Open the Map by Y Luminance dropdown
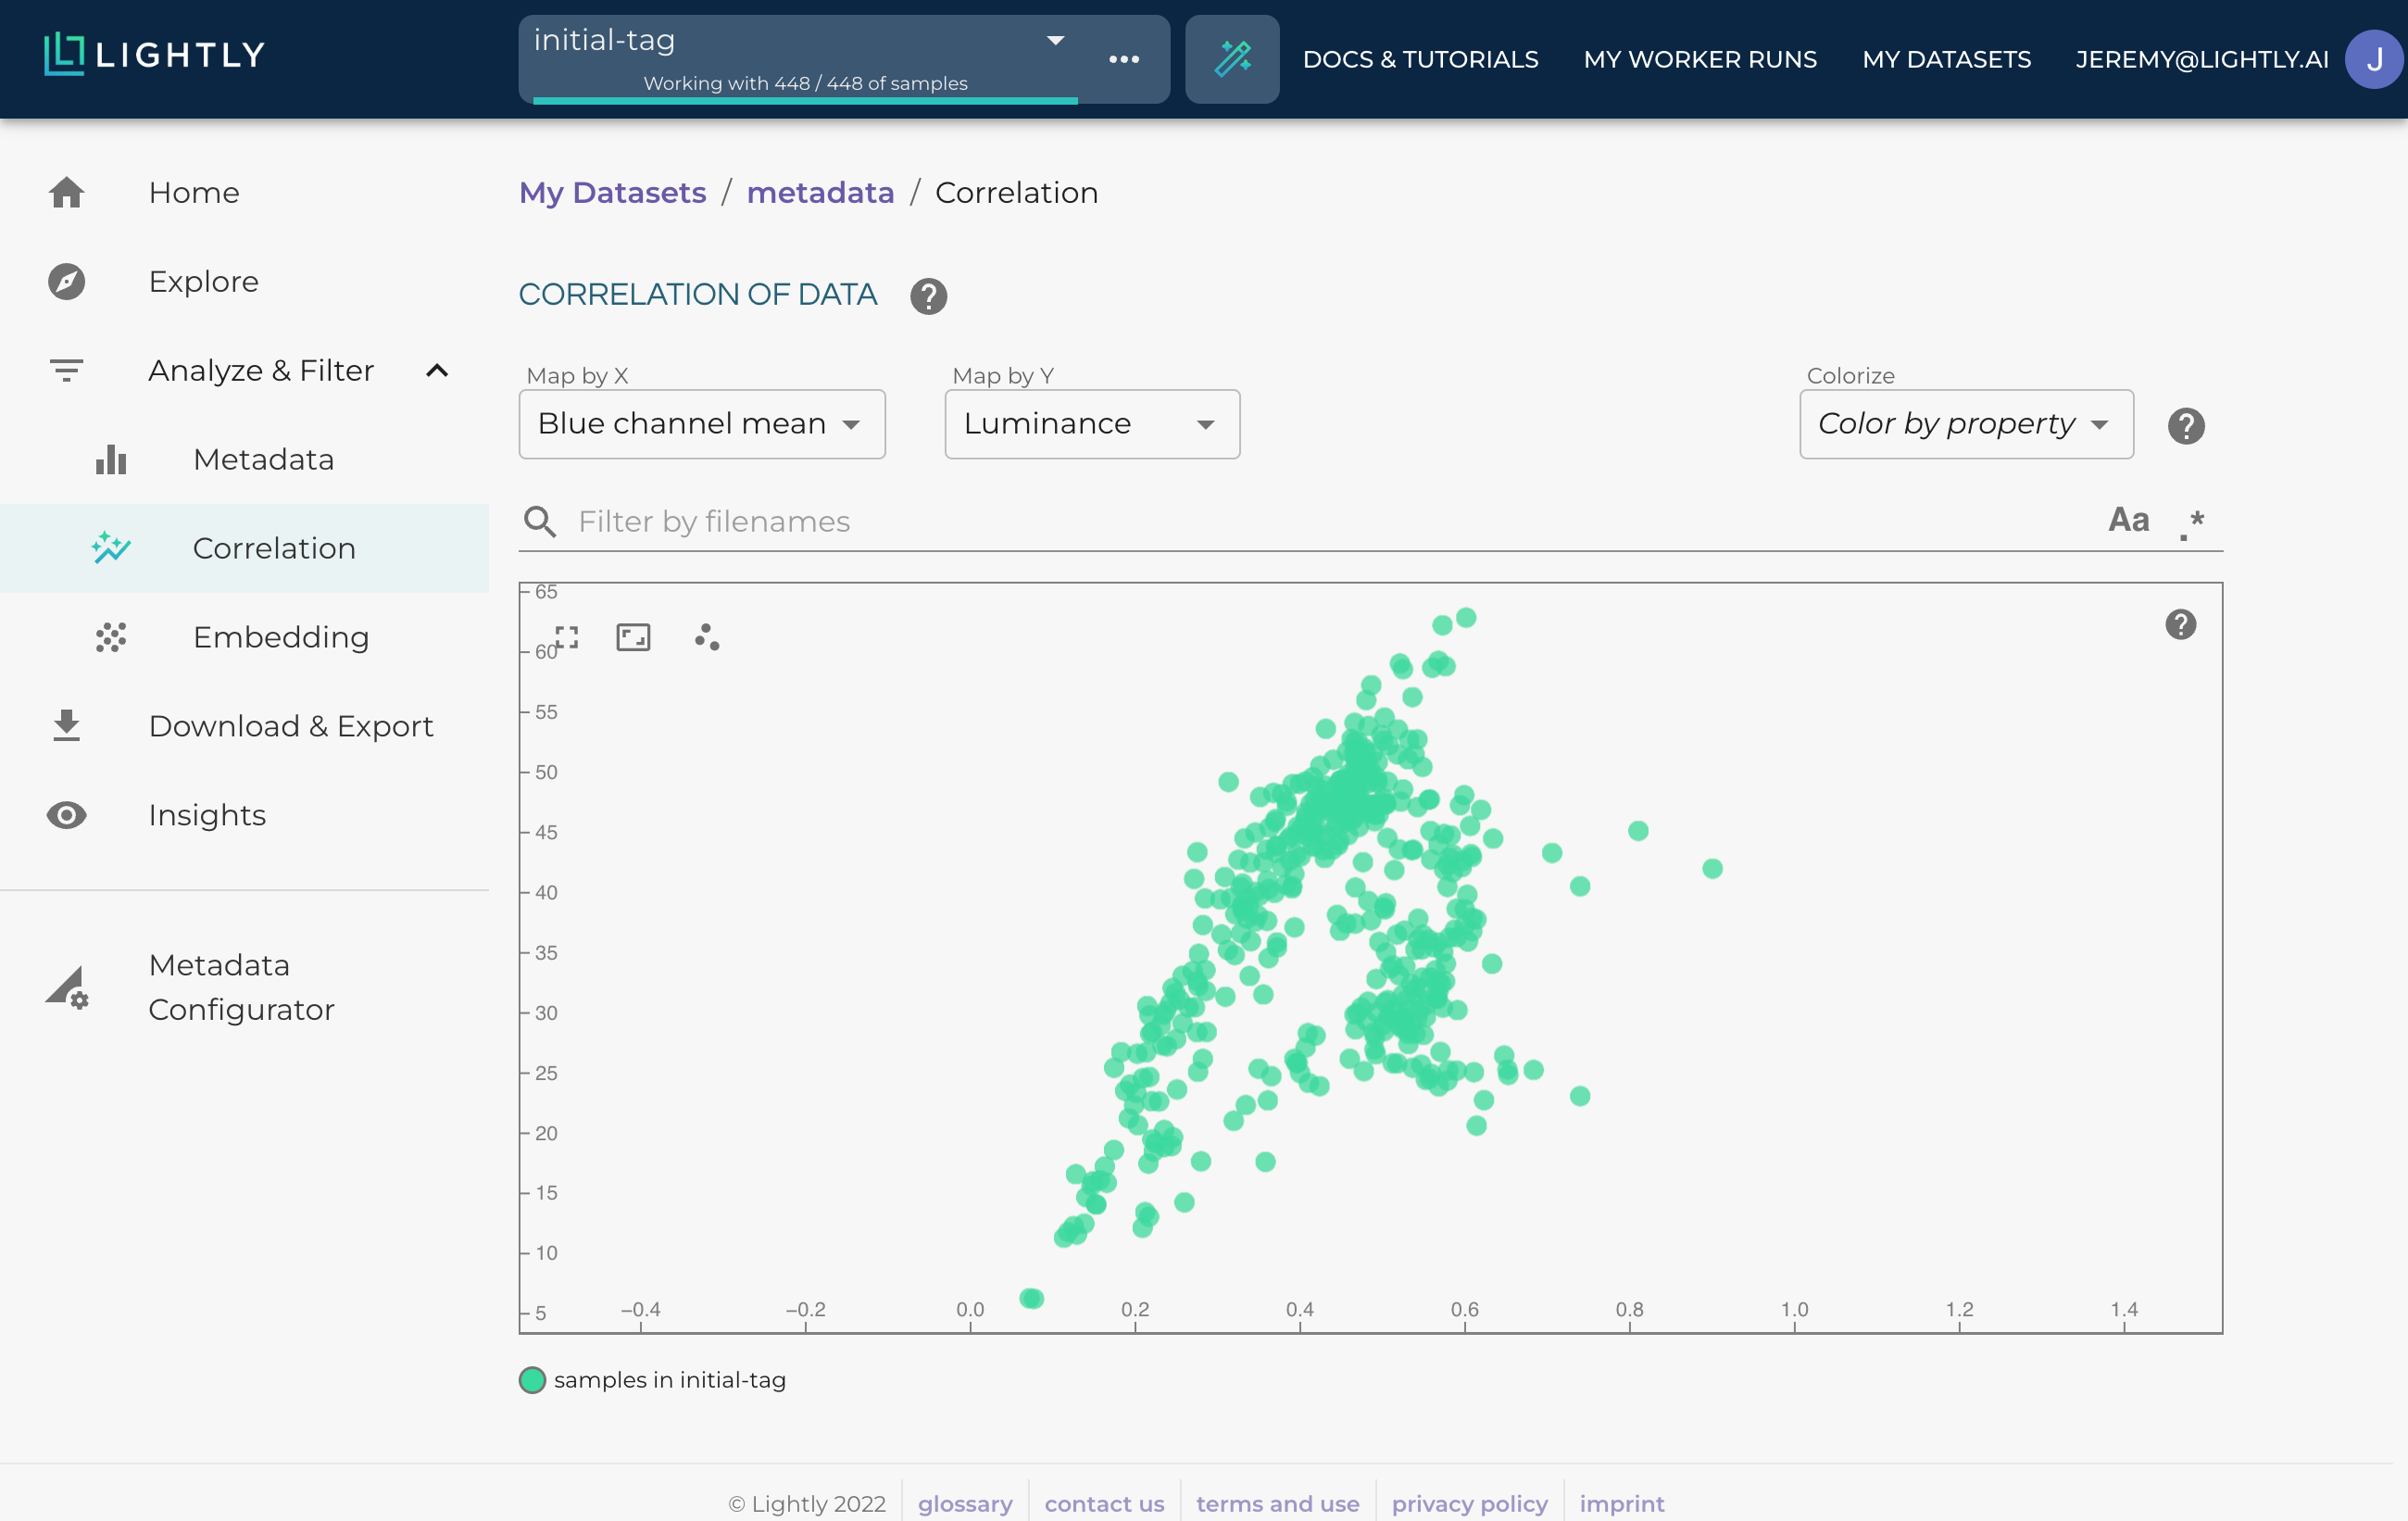 (1091, 424)
